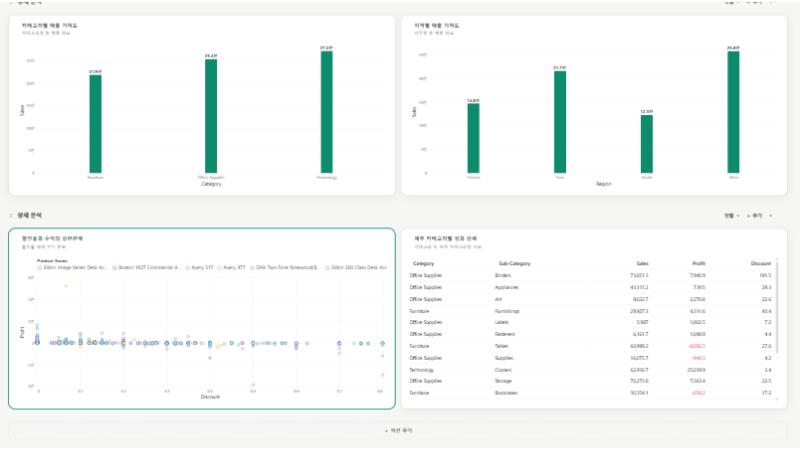Open the section options chevron next to 추가
800x450 pixels.
(x=771, y=216)
